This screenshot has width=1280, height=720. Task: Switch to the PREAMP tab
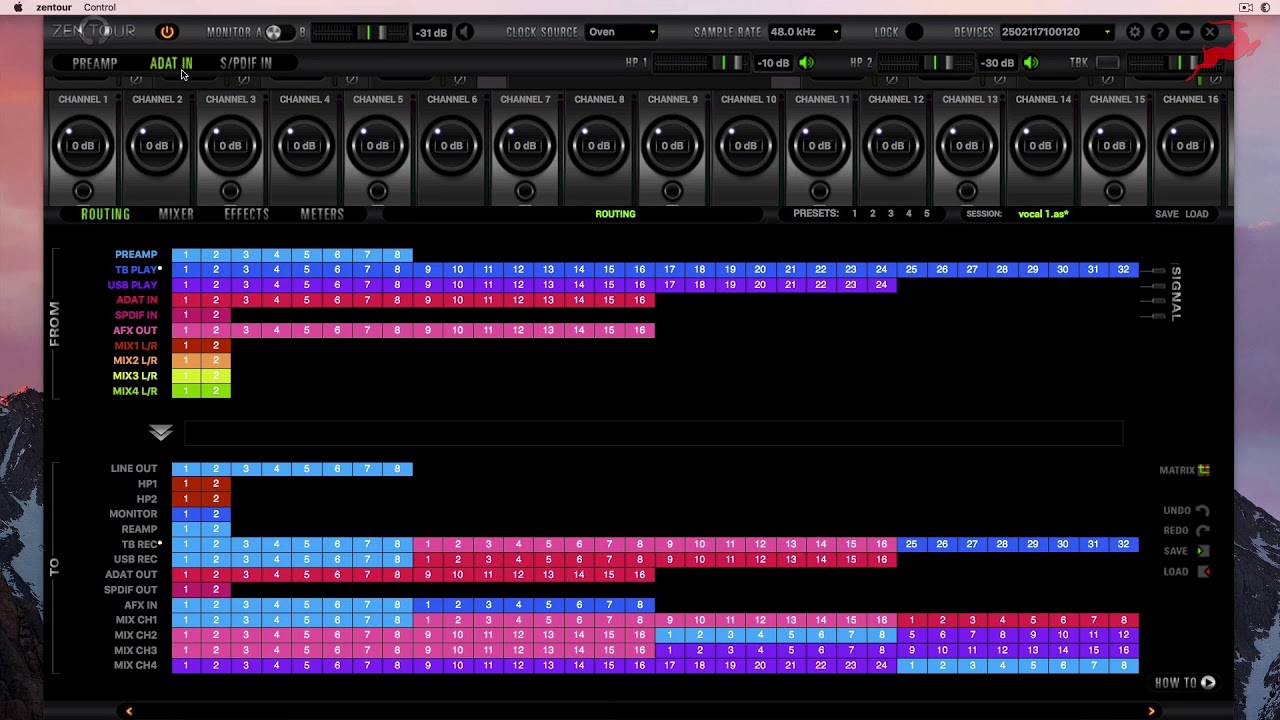coord(95,63)
